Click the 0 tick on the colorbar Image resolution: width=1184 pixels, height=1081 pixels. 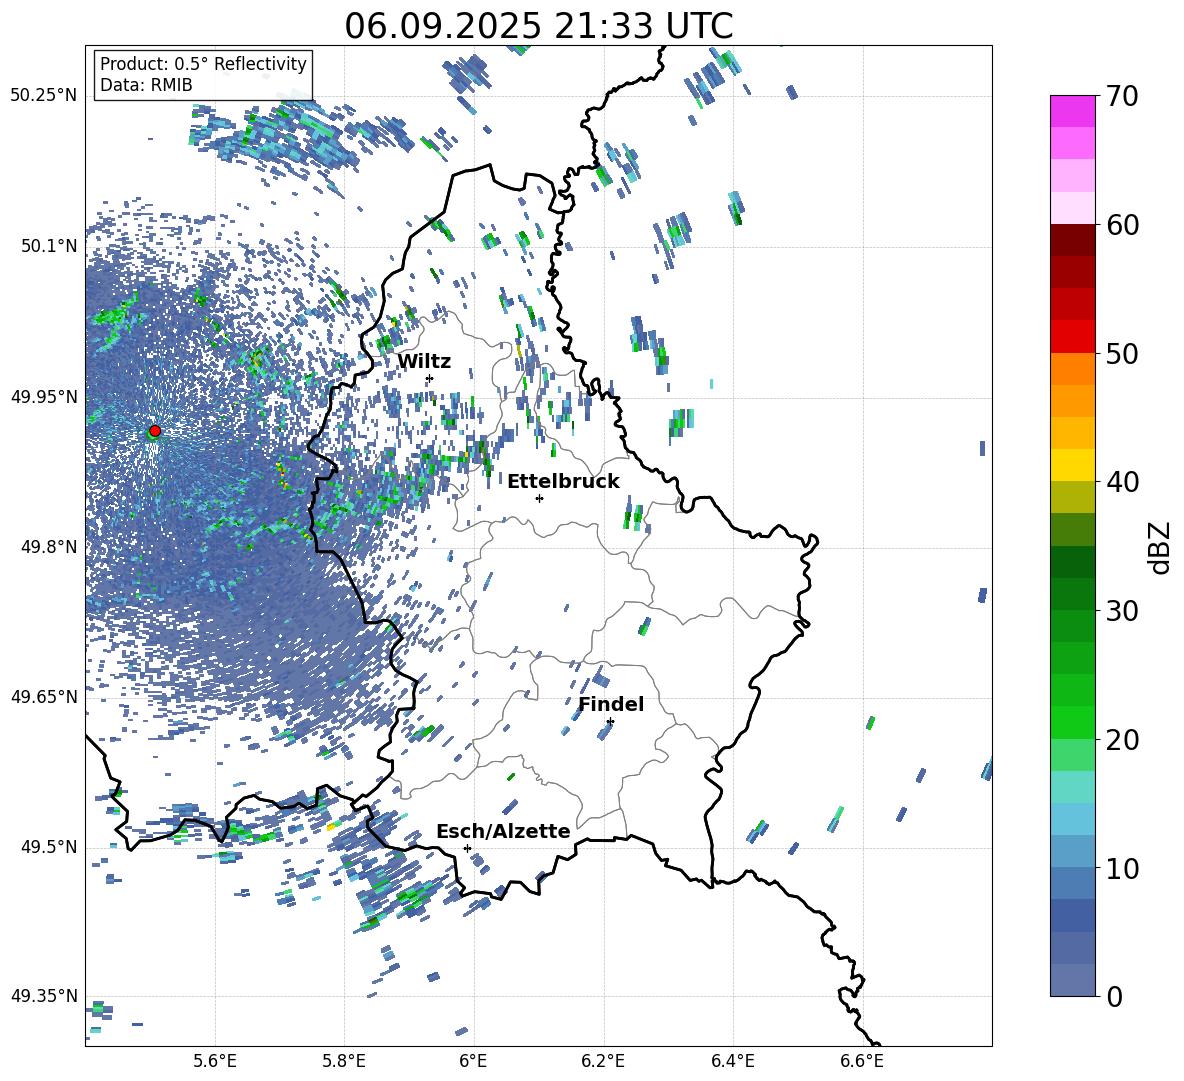(1114, 996)
